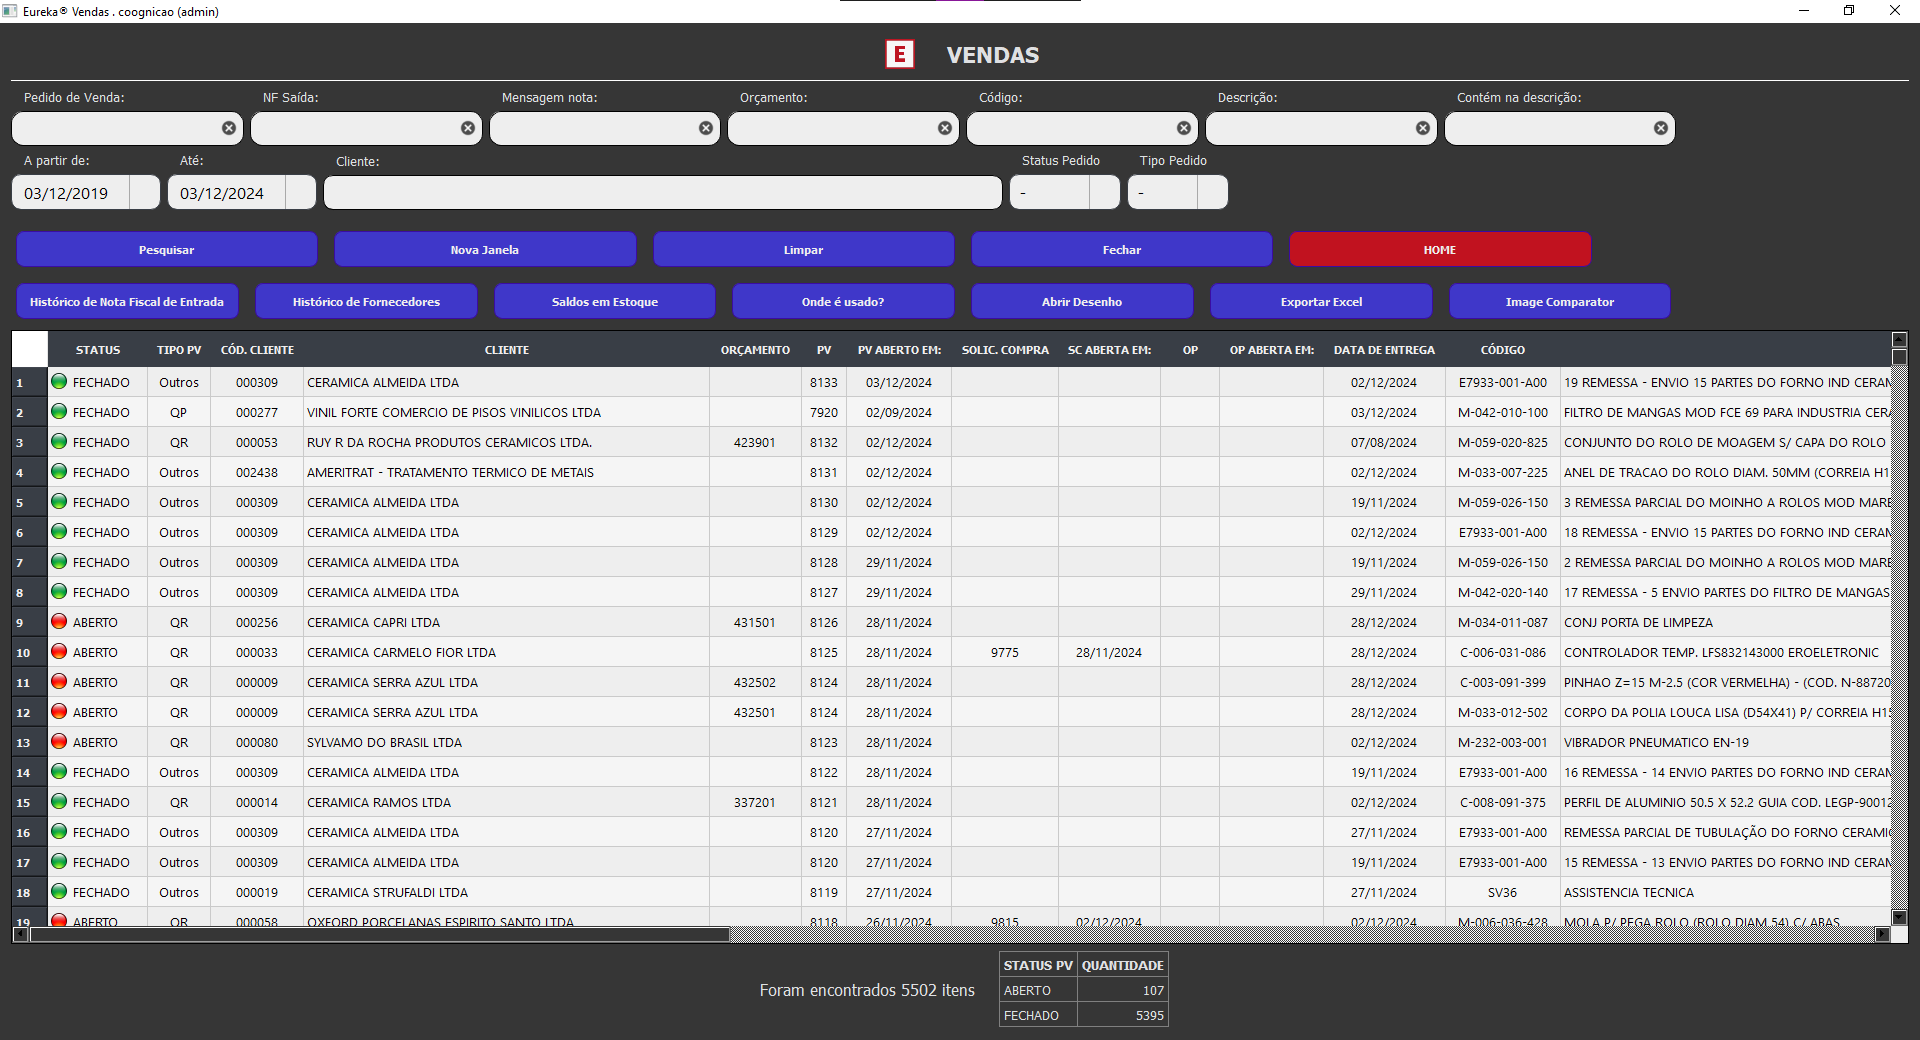Clear the Mensagem nota field
1920x1040 pixels.
(x=706, y=128)
